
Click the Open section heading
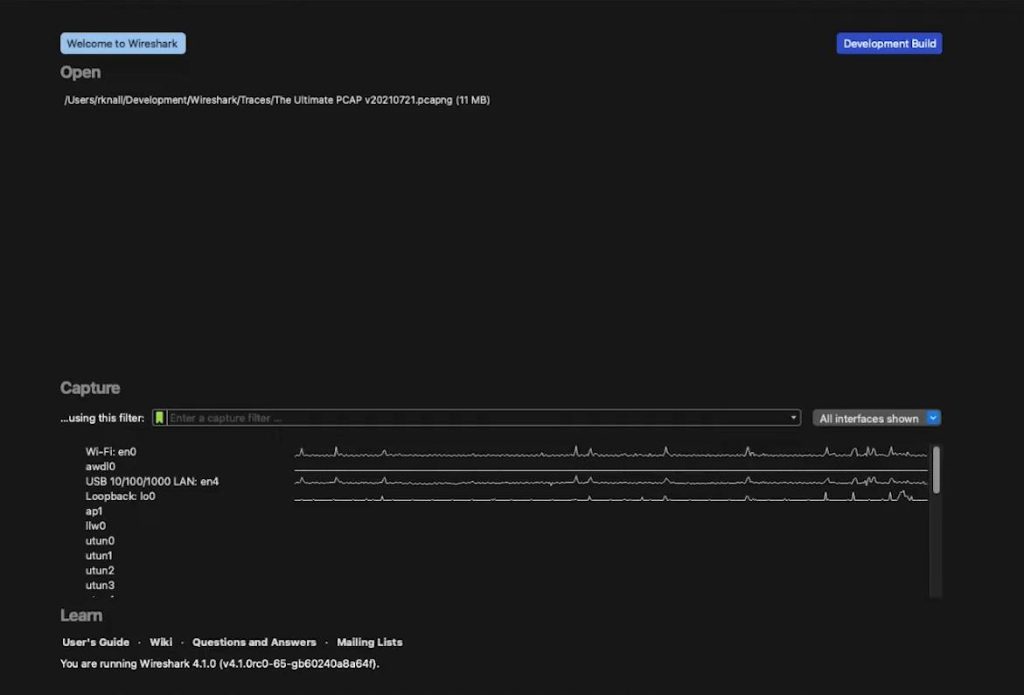[80, 73]
